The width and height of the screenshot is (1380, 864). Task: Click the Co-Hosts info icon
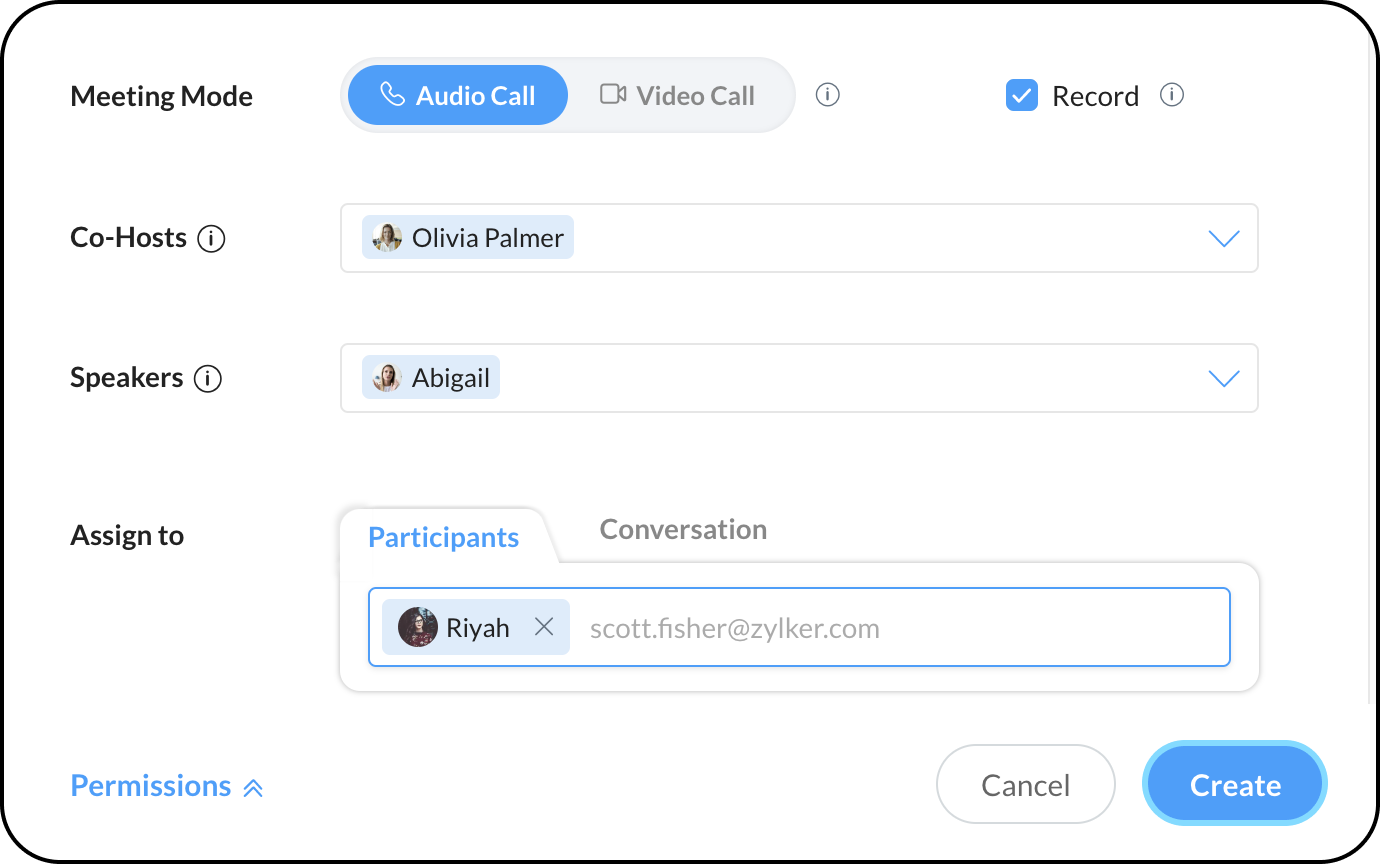211,239
